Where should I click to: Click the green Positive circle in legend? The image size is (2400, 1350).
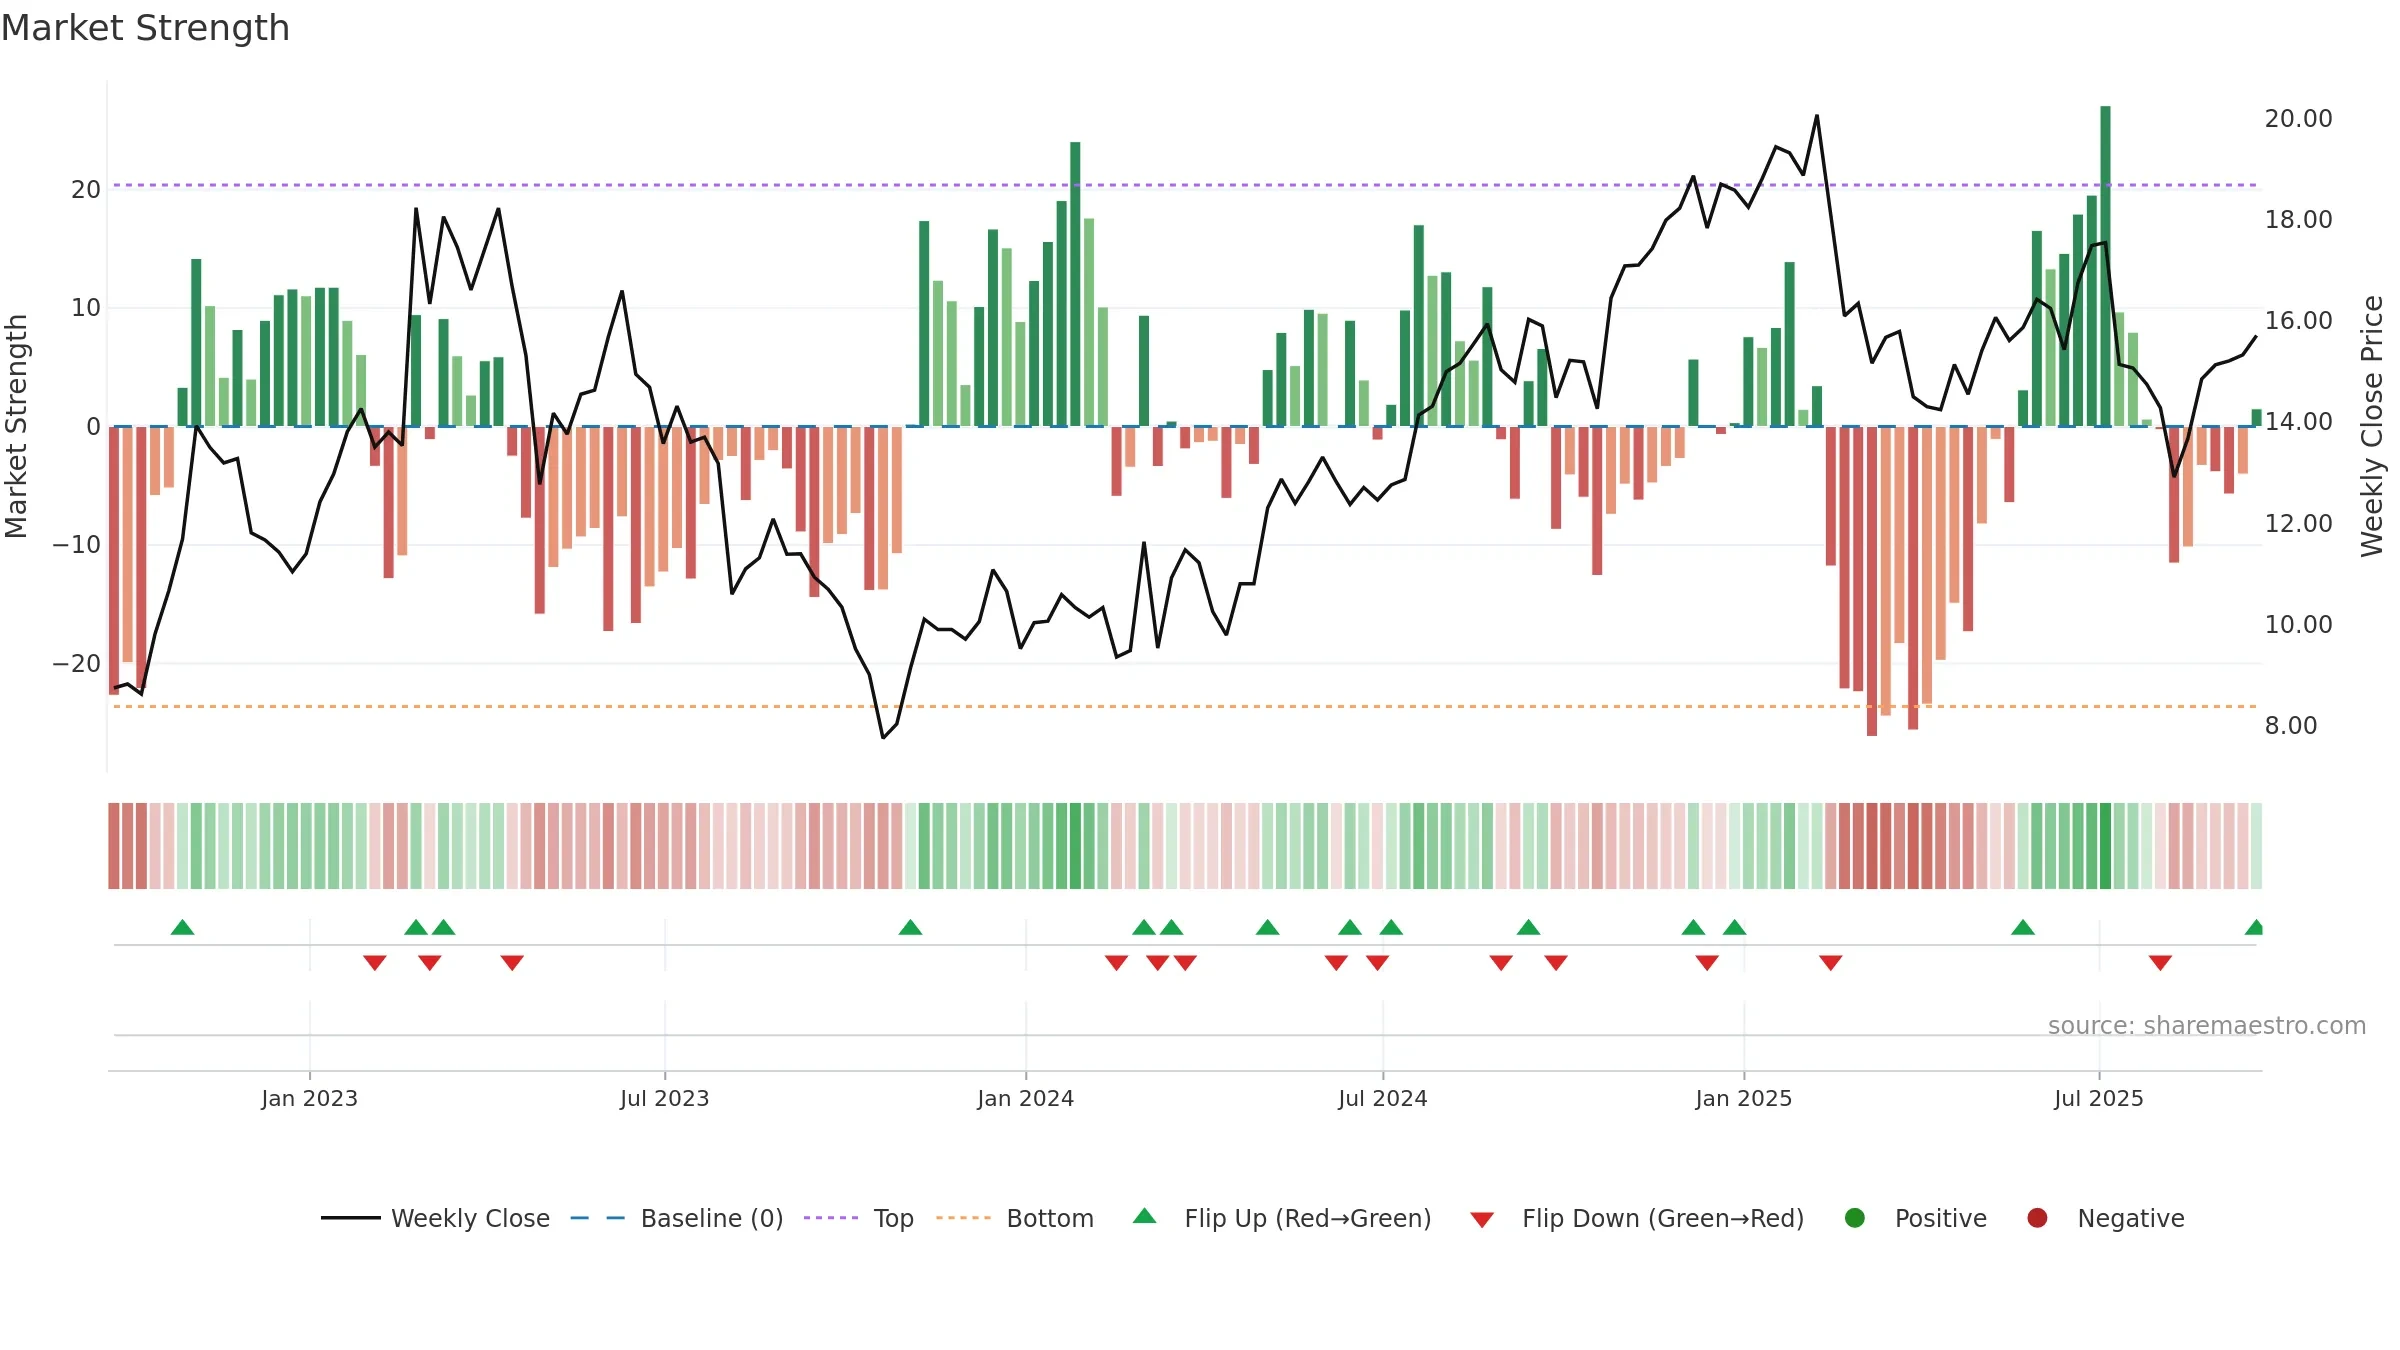click(1855, 1218)
